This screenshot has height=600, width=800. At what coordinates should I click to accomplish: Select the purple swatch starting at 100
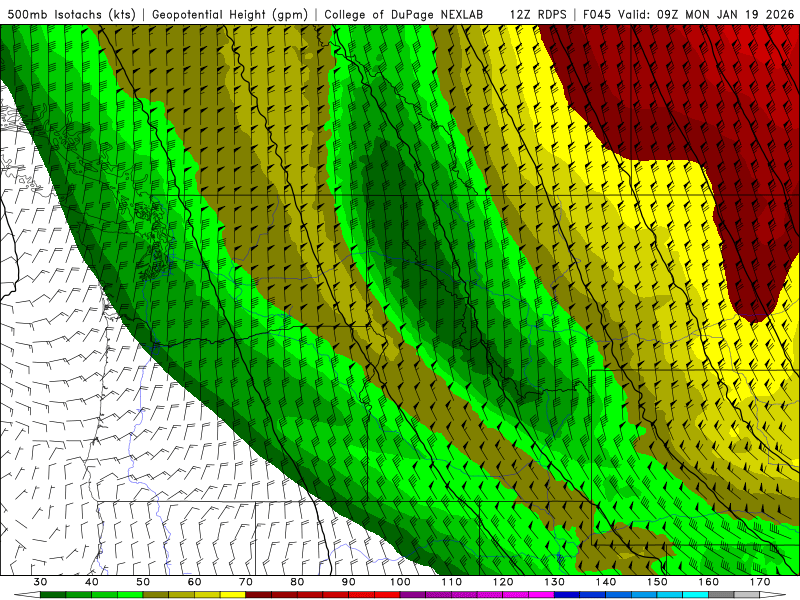(x=413, y=595)
